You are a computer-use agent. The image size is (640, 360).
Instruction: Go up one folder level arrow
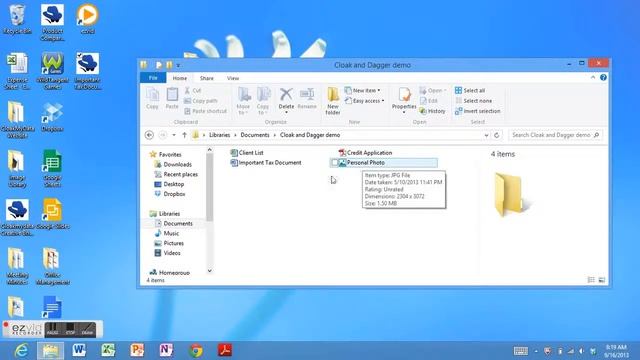pos(184,135)
